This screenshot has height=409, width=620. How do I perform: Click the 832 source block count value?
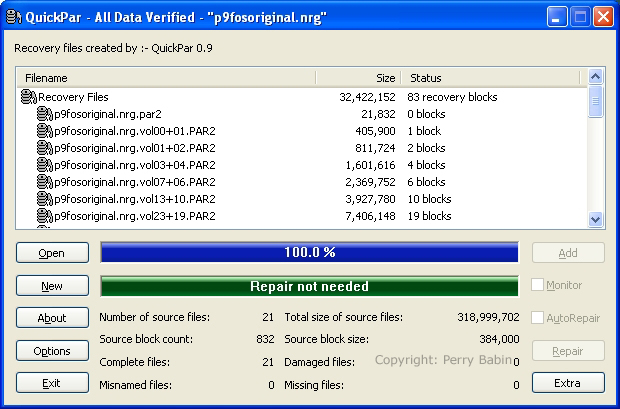[265, 339]
